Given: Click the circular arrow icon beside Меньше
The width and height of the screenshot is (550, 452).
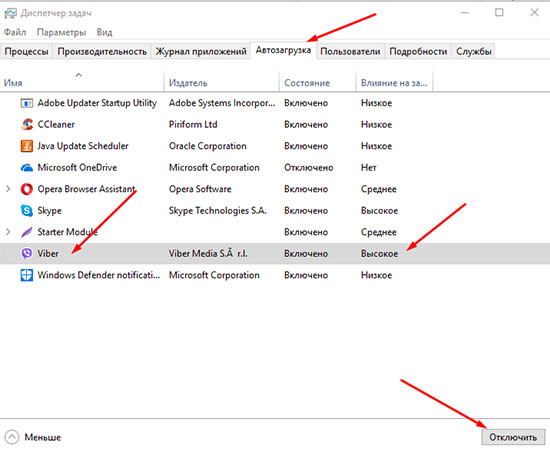Looking at the screenshot, I should coord(12,437).
